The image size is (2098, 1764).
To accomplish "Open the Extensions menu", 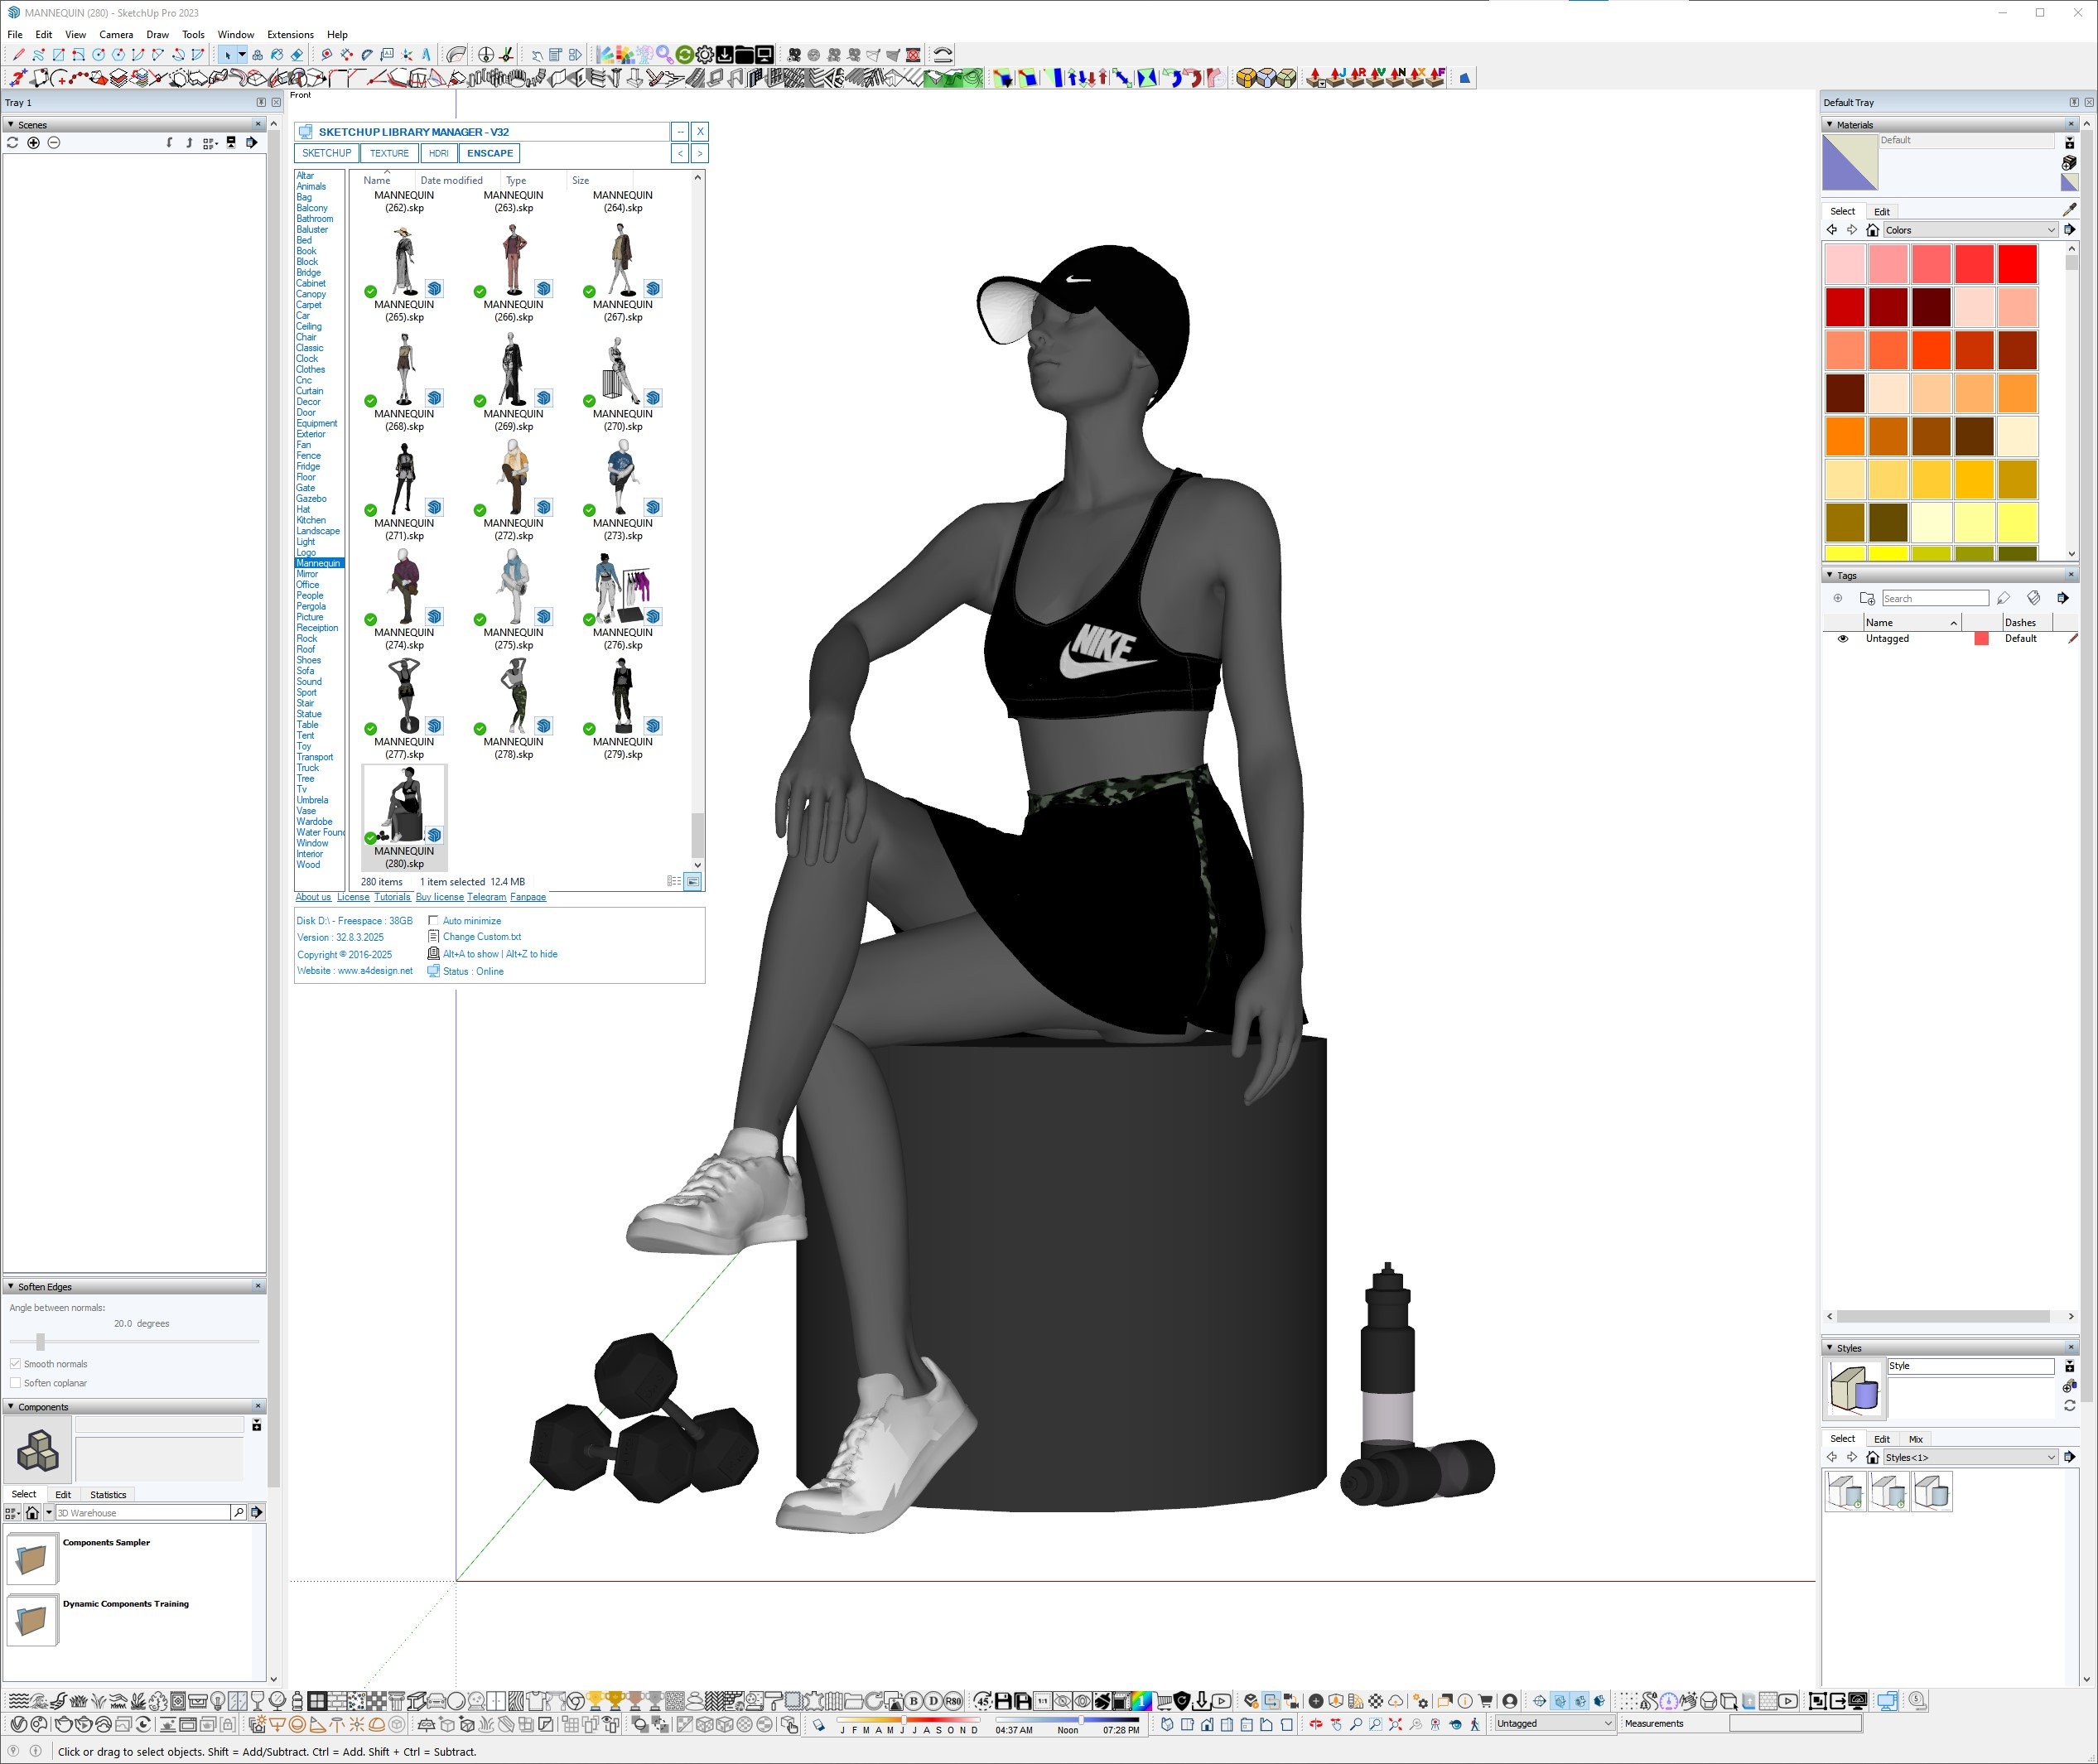I will click(x=290, y=34).
